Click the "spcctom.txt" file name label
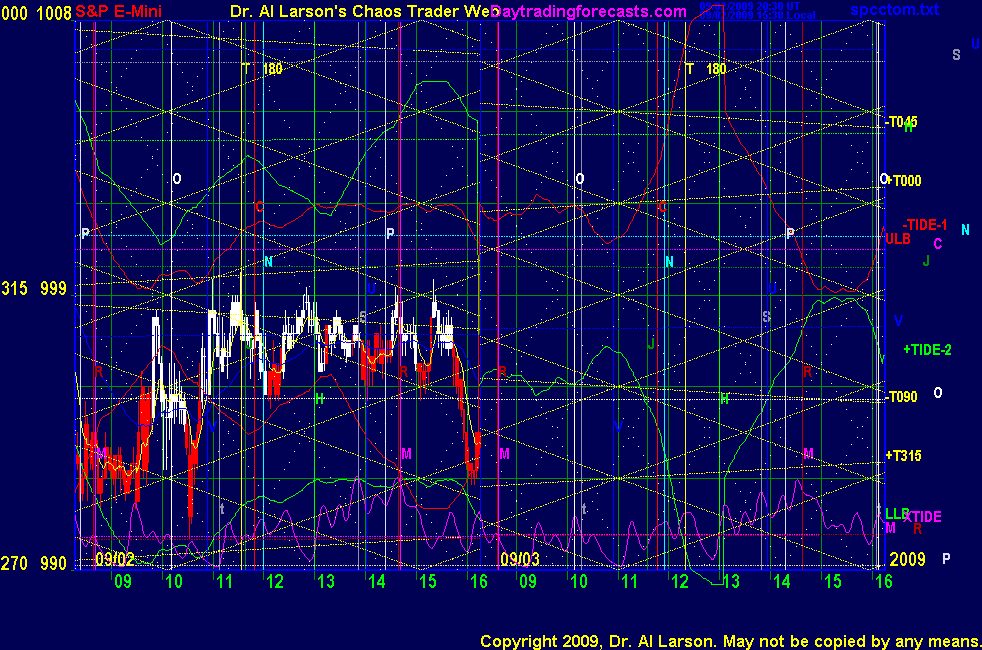The width and height of the screenshot is (982, 650). click(x=894, y=9)
